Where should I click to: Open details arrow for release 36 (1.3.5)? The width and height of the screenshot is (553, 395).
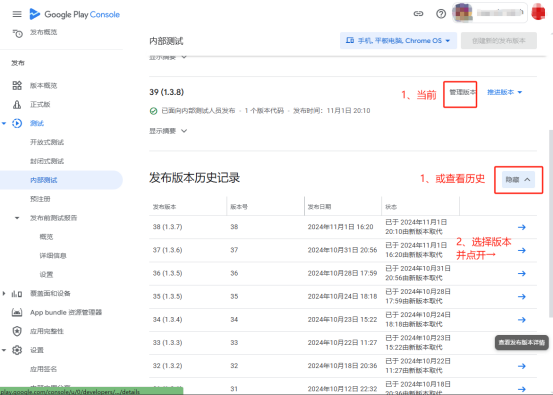(522, 273)
